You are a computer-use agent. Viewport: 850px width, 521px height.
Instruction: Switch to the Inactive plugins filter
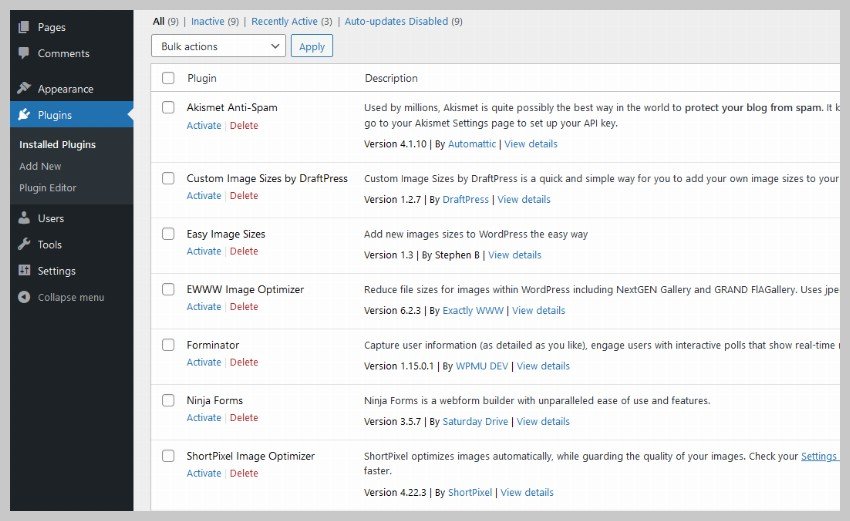207,21
